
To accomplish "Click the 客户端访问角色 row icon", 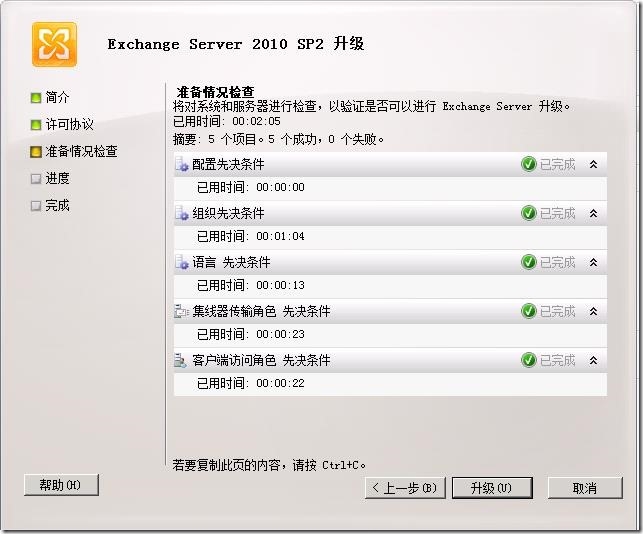I will 180,360.
